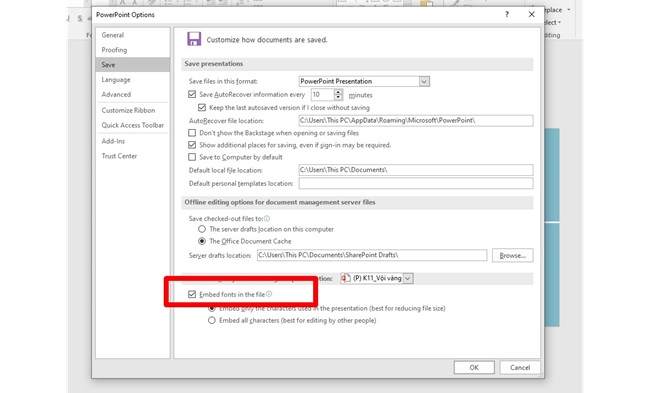Image resolution: width=655 pixels, height=393 pixels.
Task: Click info icon beside Save checked-out files to
Action: click(267, 218)
